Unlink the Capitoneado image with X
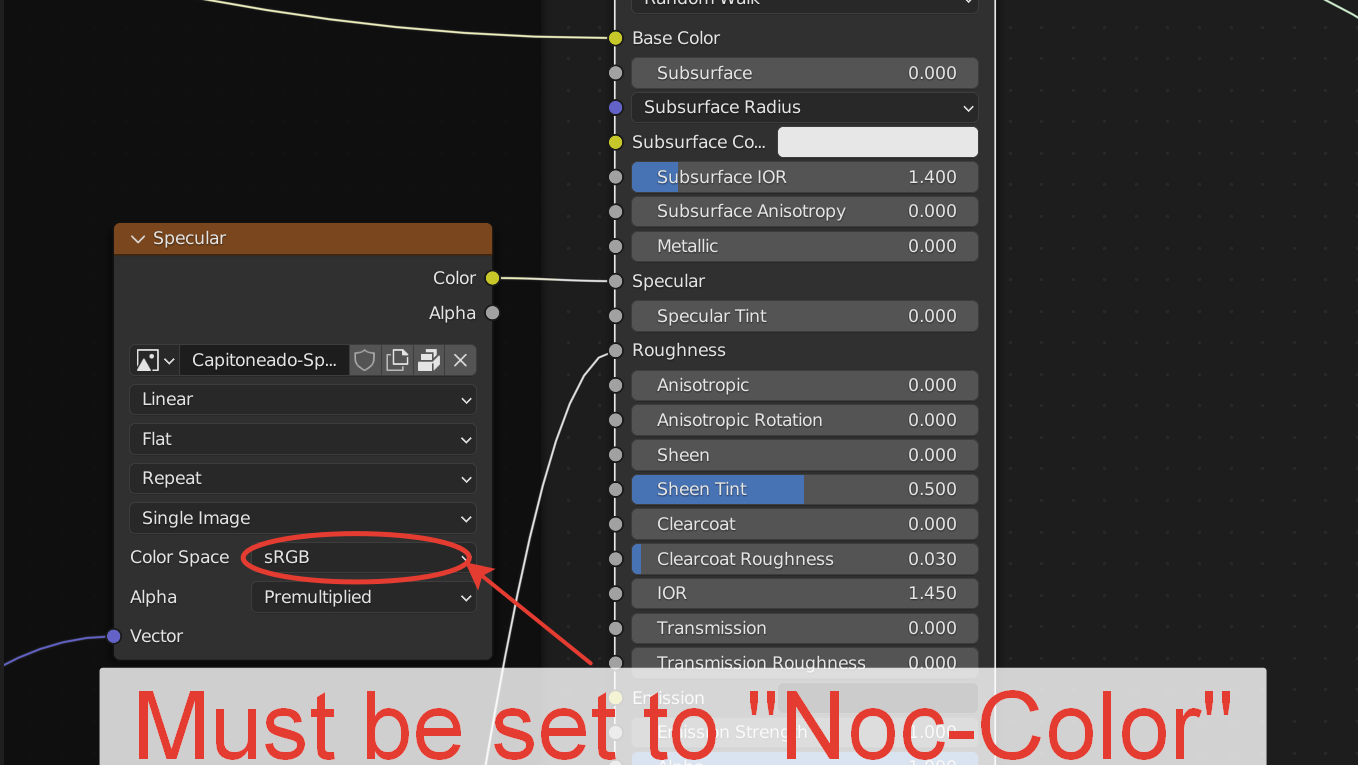The width and height of the screenshot is (1358, 765). point(460,360)
